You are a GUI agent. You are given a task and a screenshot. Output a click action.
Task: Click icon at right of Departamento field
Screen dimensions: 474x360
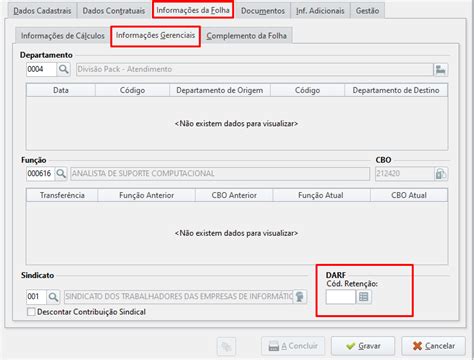point(441,70)
